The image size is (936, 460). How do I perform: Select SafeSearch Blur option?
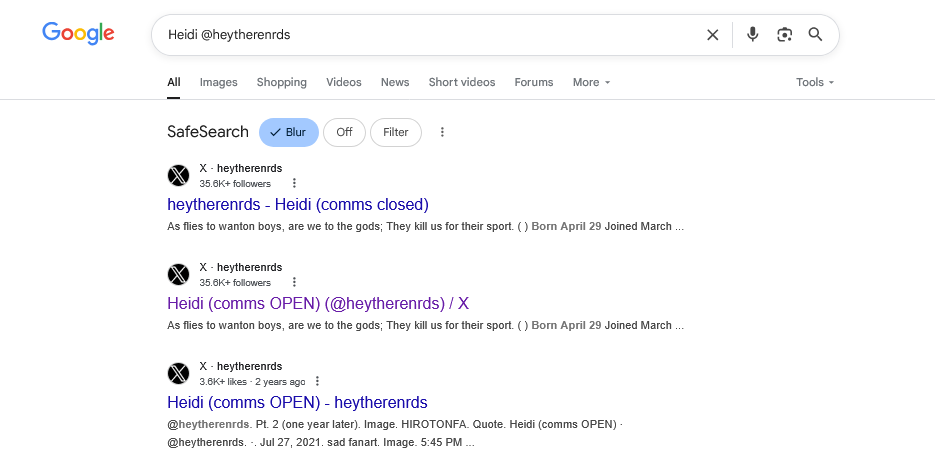pos(289,132)
